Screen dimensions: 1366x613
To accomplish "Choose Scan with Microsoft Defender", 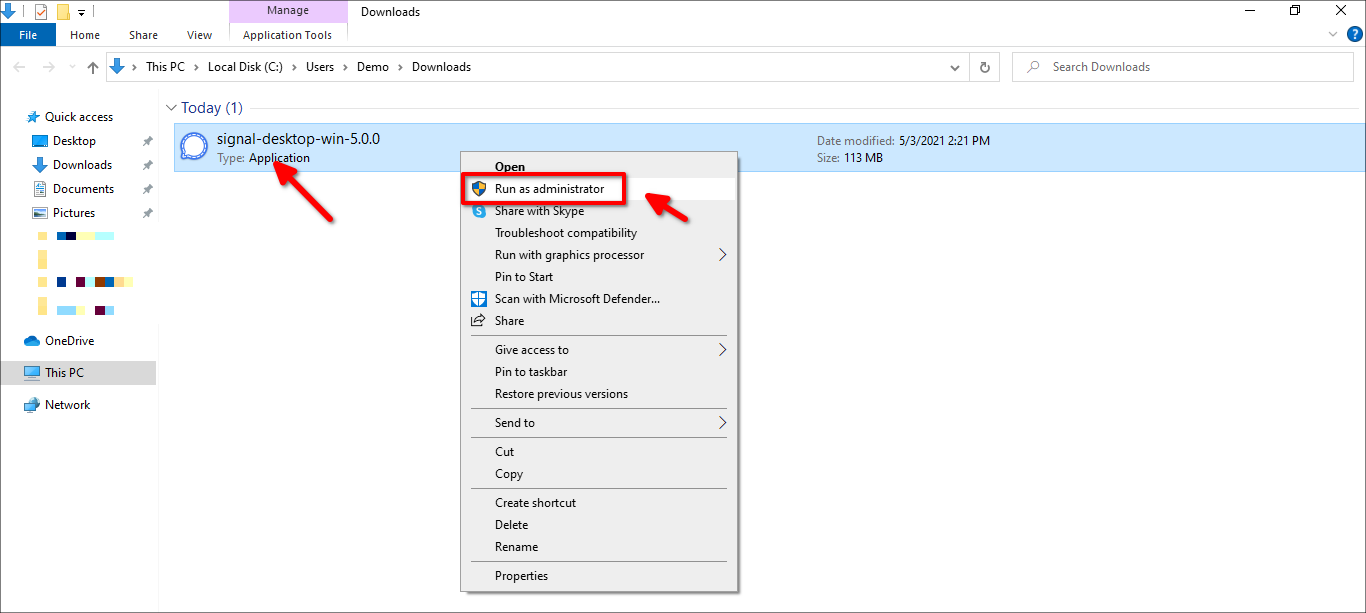I will click(599, 299).
